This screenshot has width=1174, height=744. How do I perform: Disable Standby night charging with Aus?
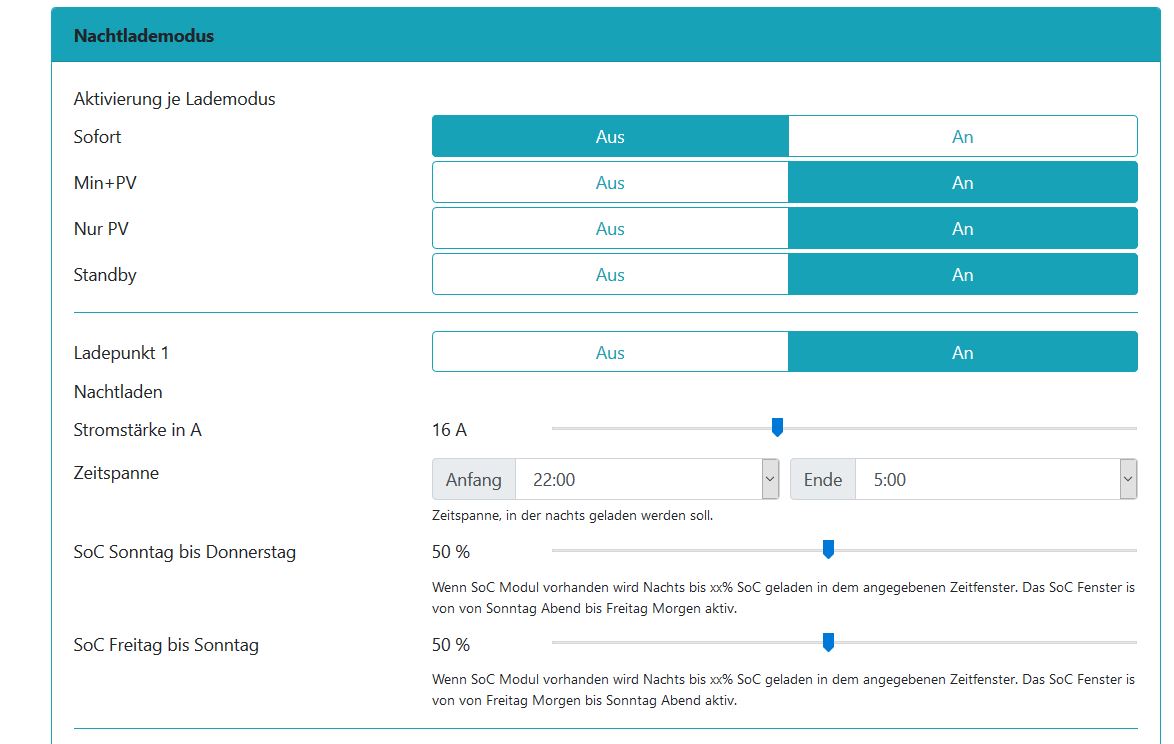(610, 275)
